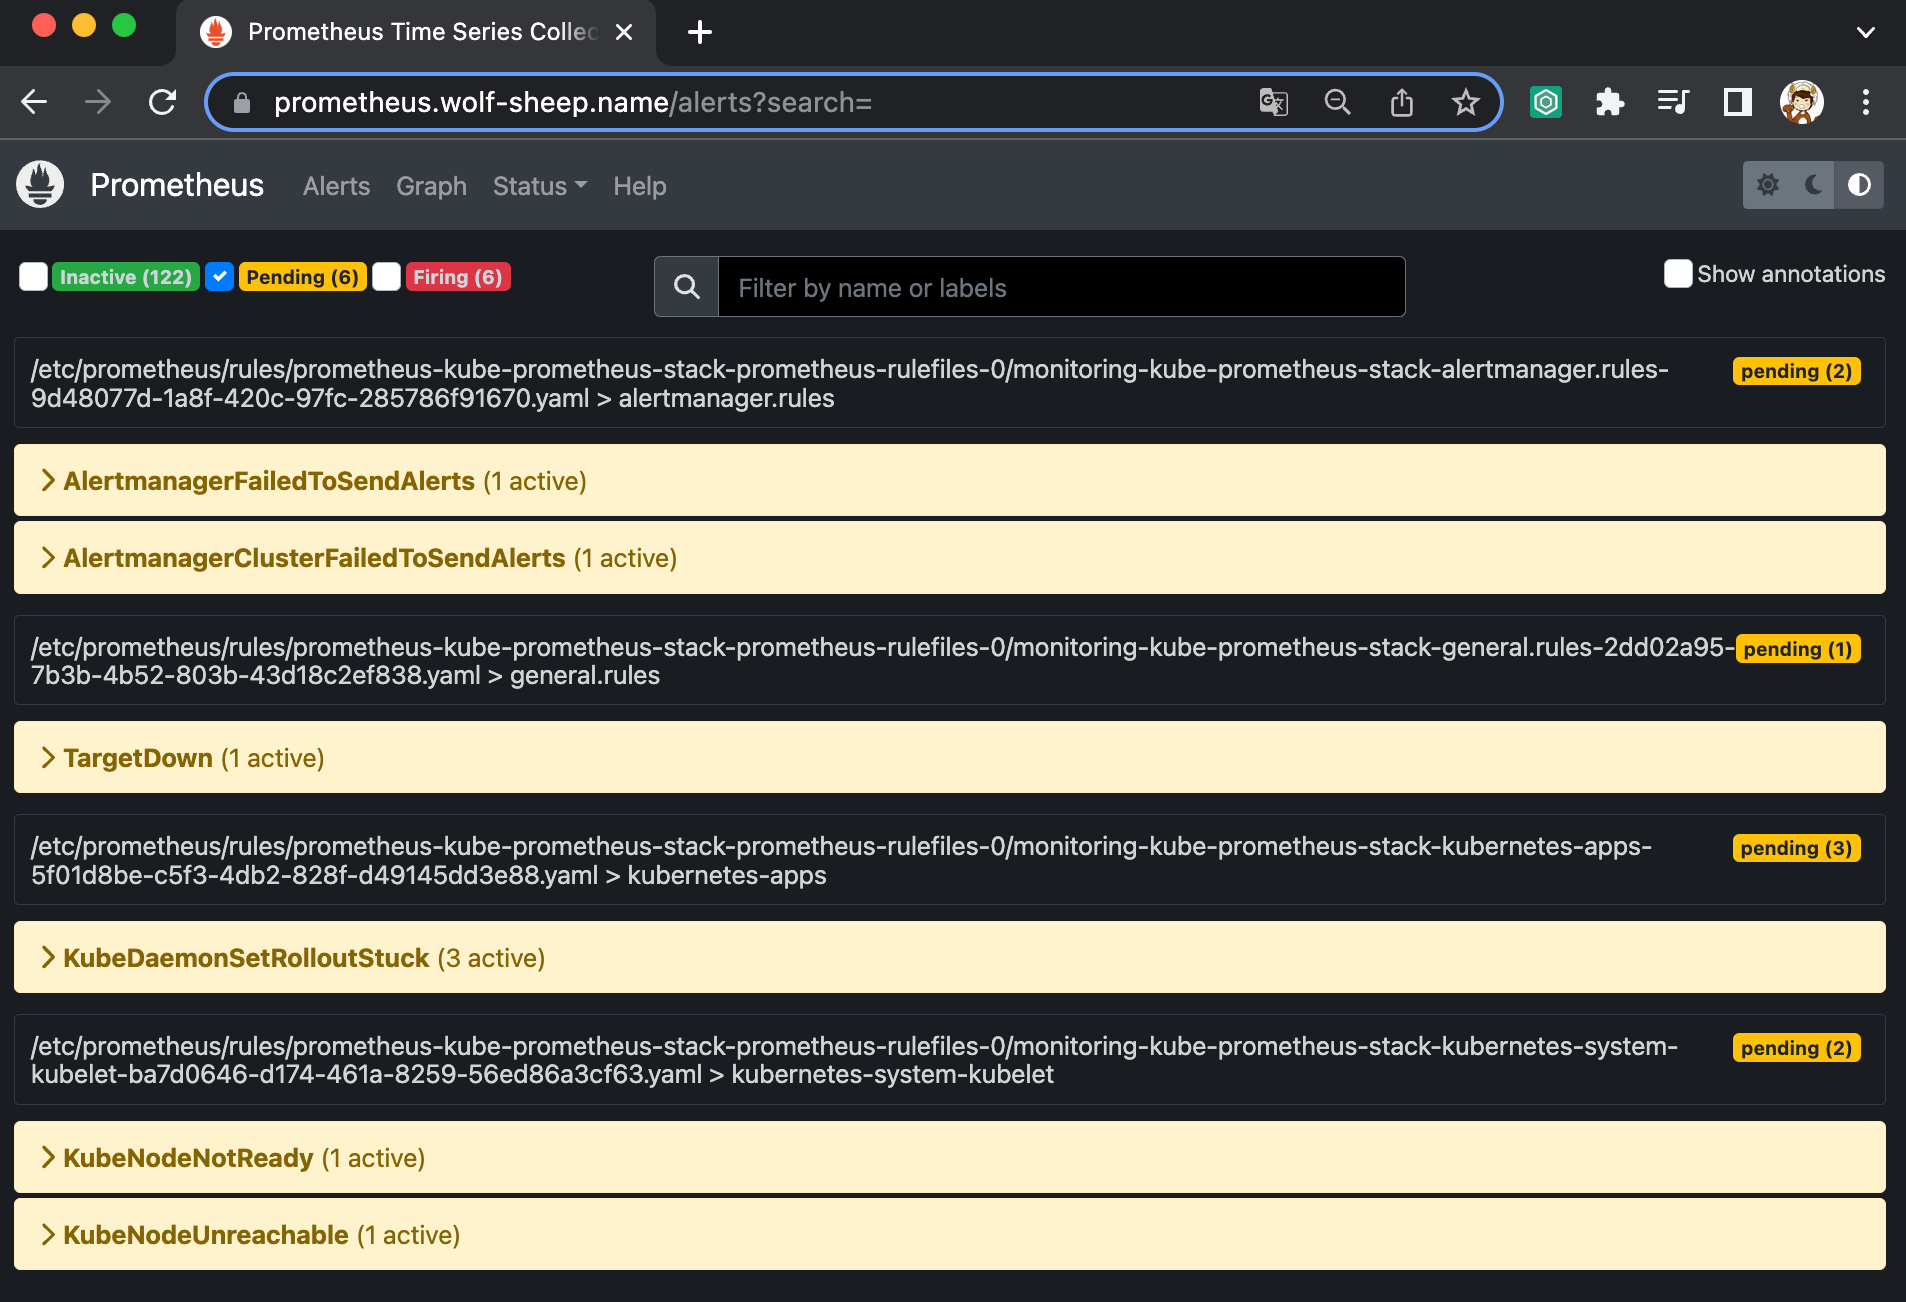Viewport: 1906px width, 1302px height.
Task: View site info lock icon
Action: [x=241, y=102]
